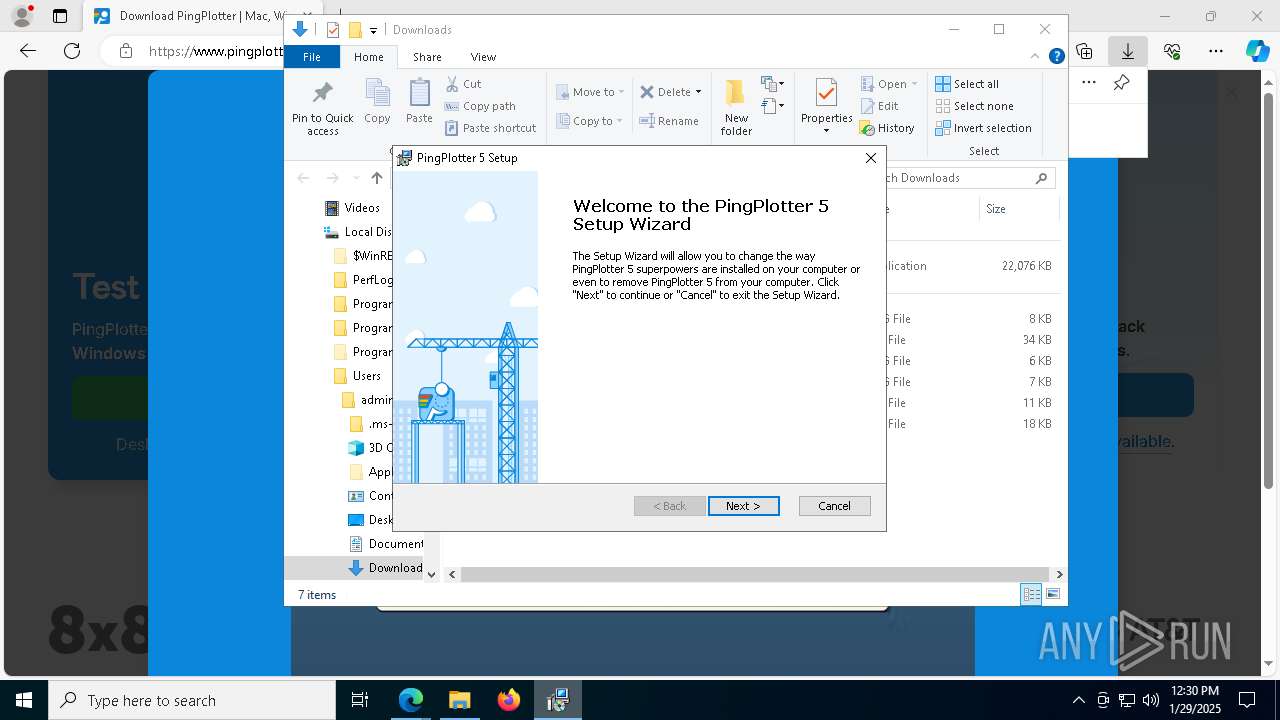1280x720 pixels.
Task: Click Next in PingPlotter setup wizard
Action: [x=743, y=506]
